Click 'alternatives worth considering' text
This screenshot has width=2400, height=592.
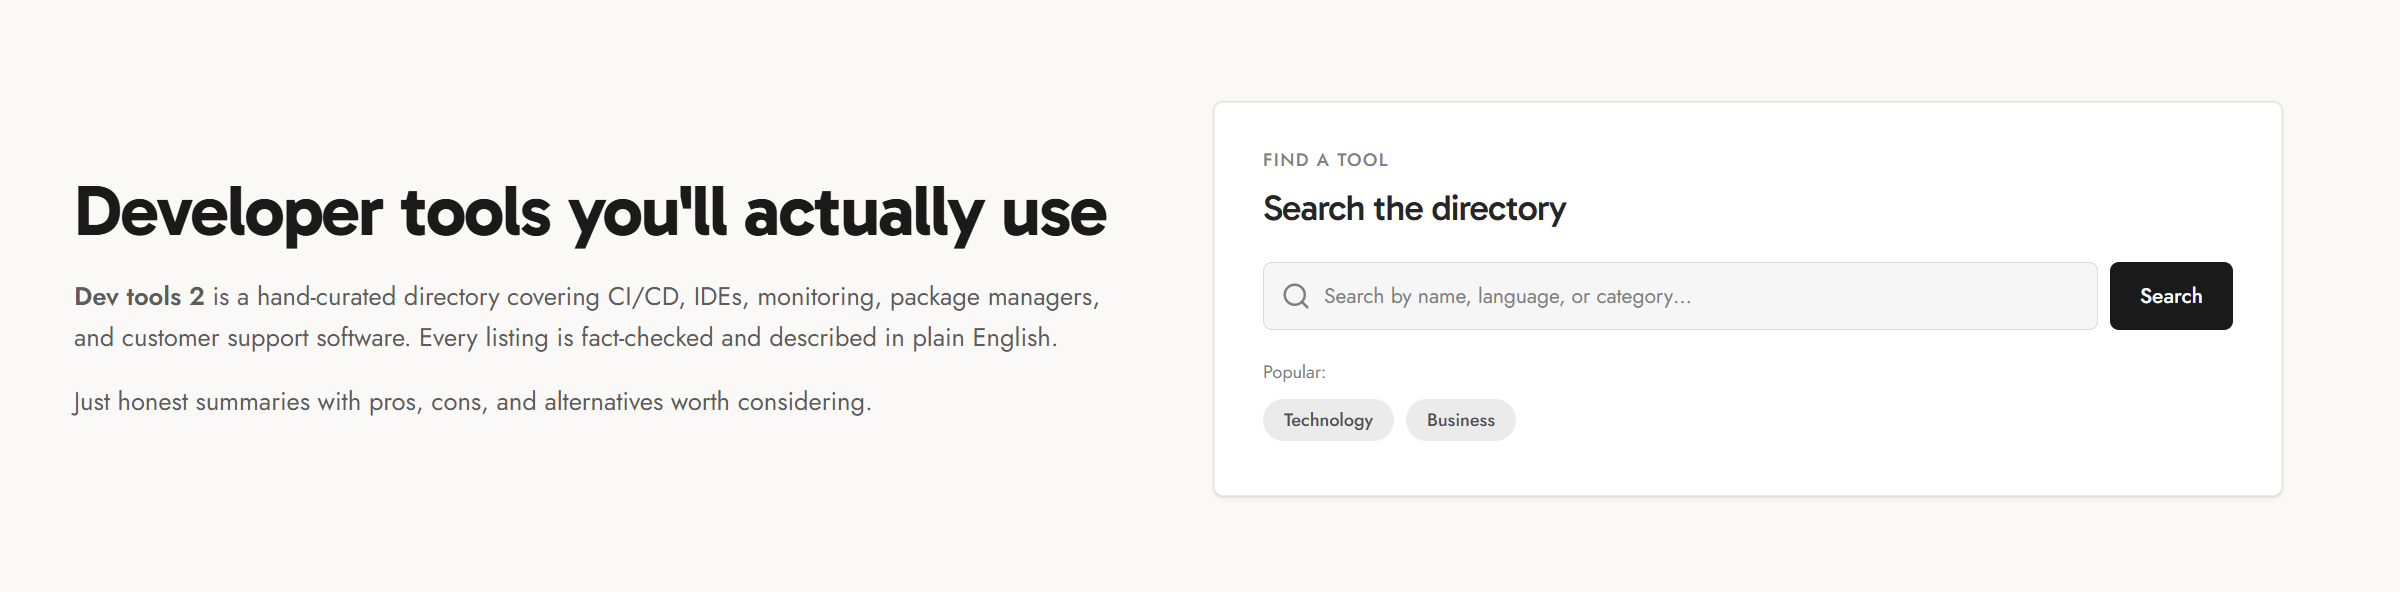[x=705, y=402]
